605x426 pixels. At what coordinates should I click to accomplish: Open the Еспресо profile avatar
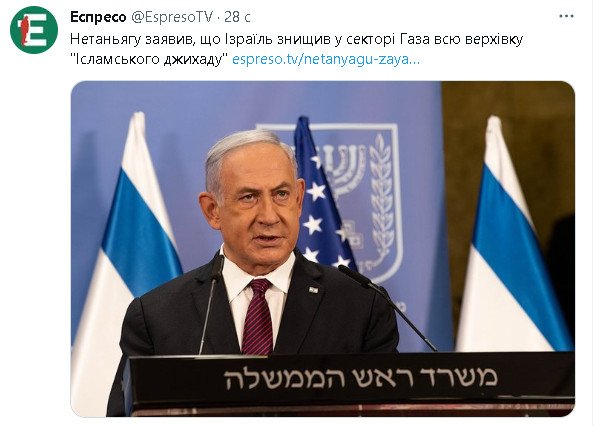click(x=34, y=30)
